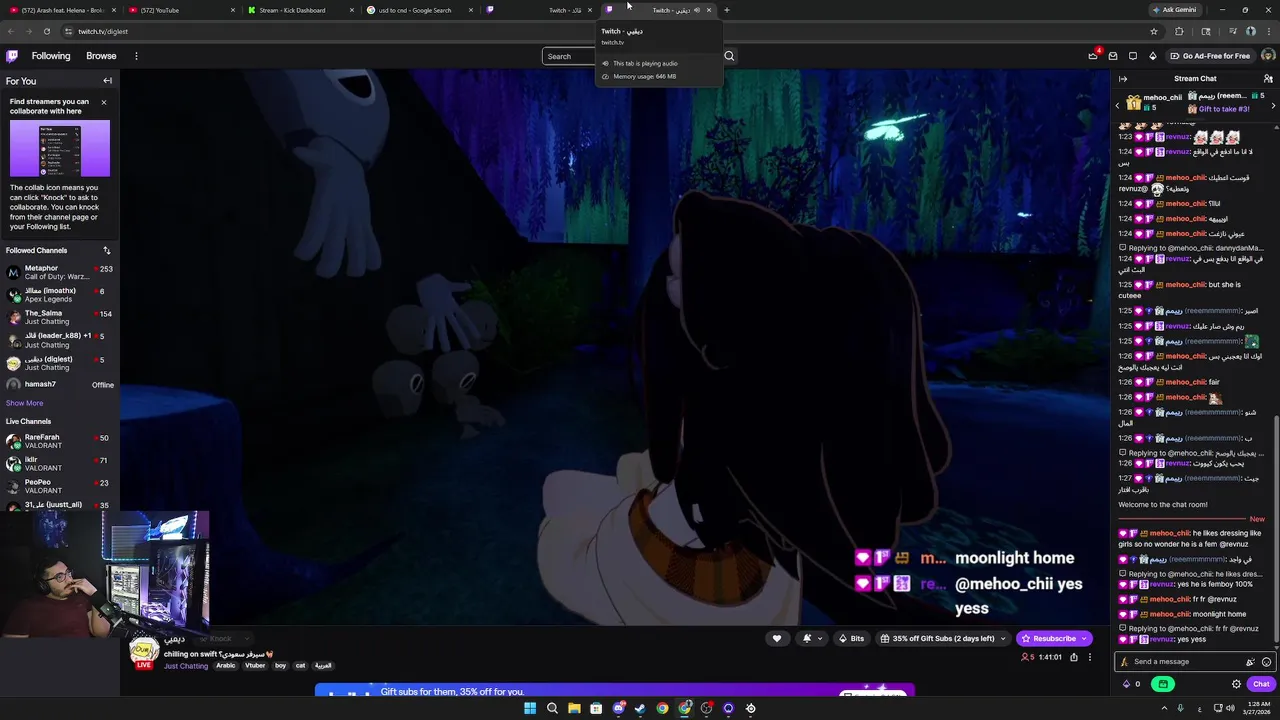Open the chat cheer bits icon in message box
Screen dimensions: 1280x720
coord(1250,661)
